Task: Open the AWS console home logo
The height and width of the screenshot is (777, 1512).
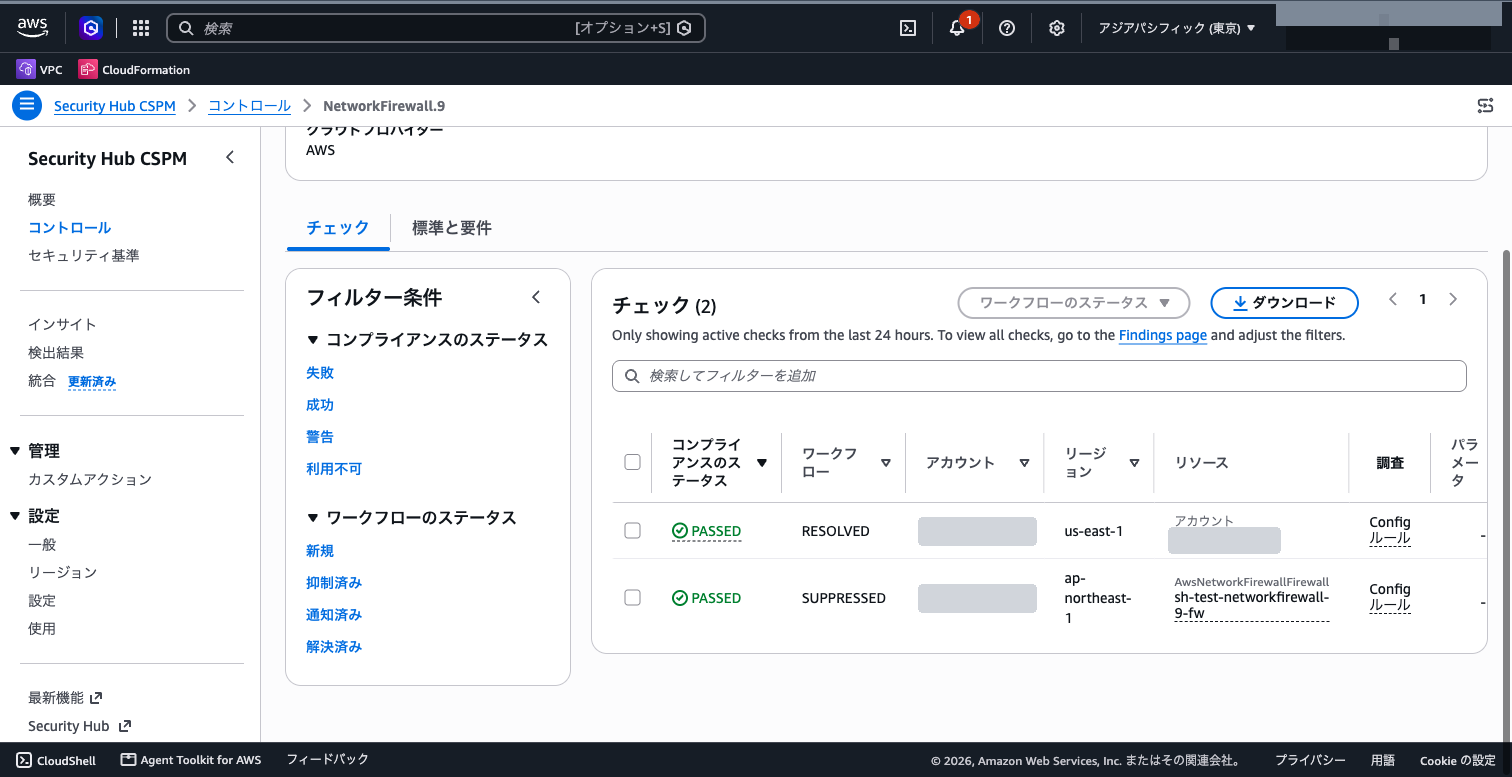Action: pos(32,28)
